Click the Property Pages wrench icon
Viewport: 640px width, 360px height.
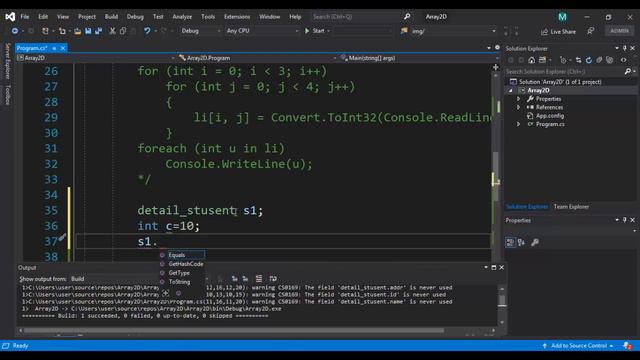535,242
